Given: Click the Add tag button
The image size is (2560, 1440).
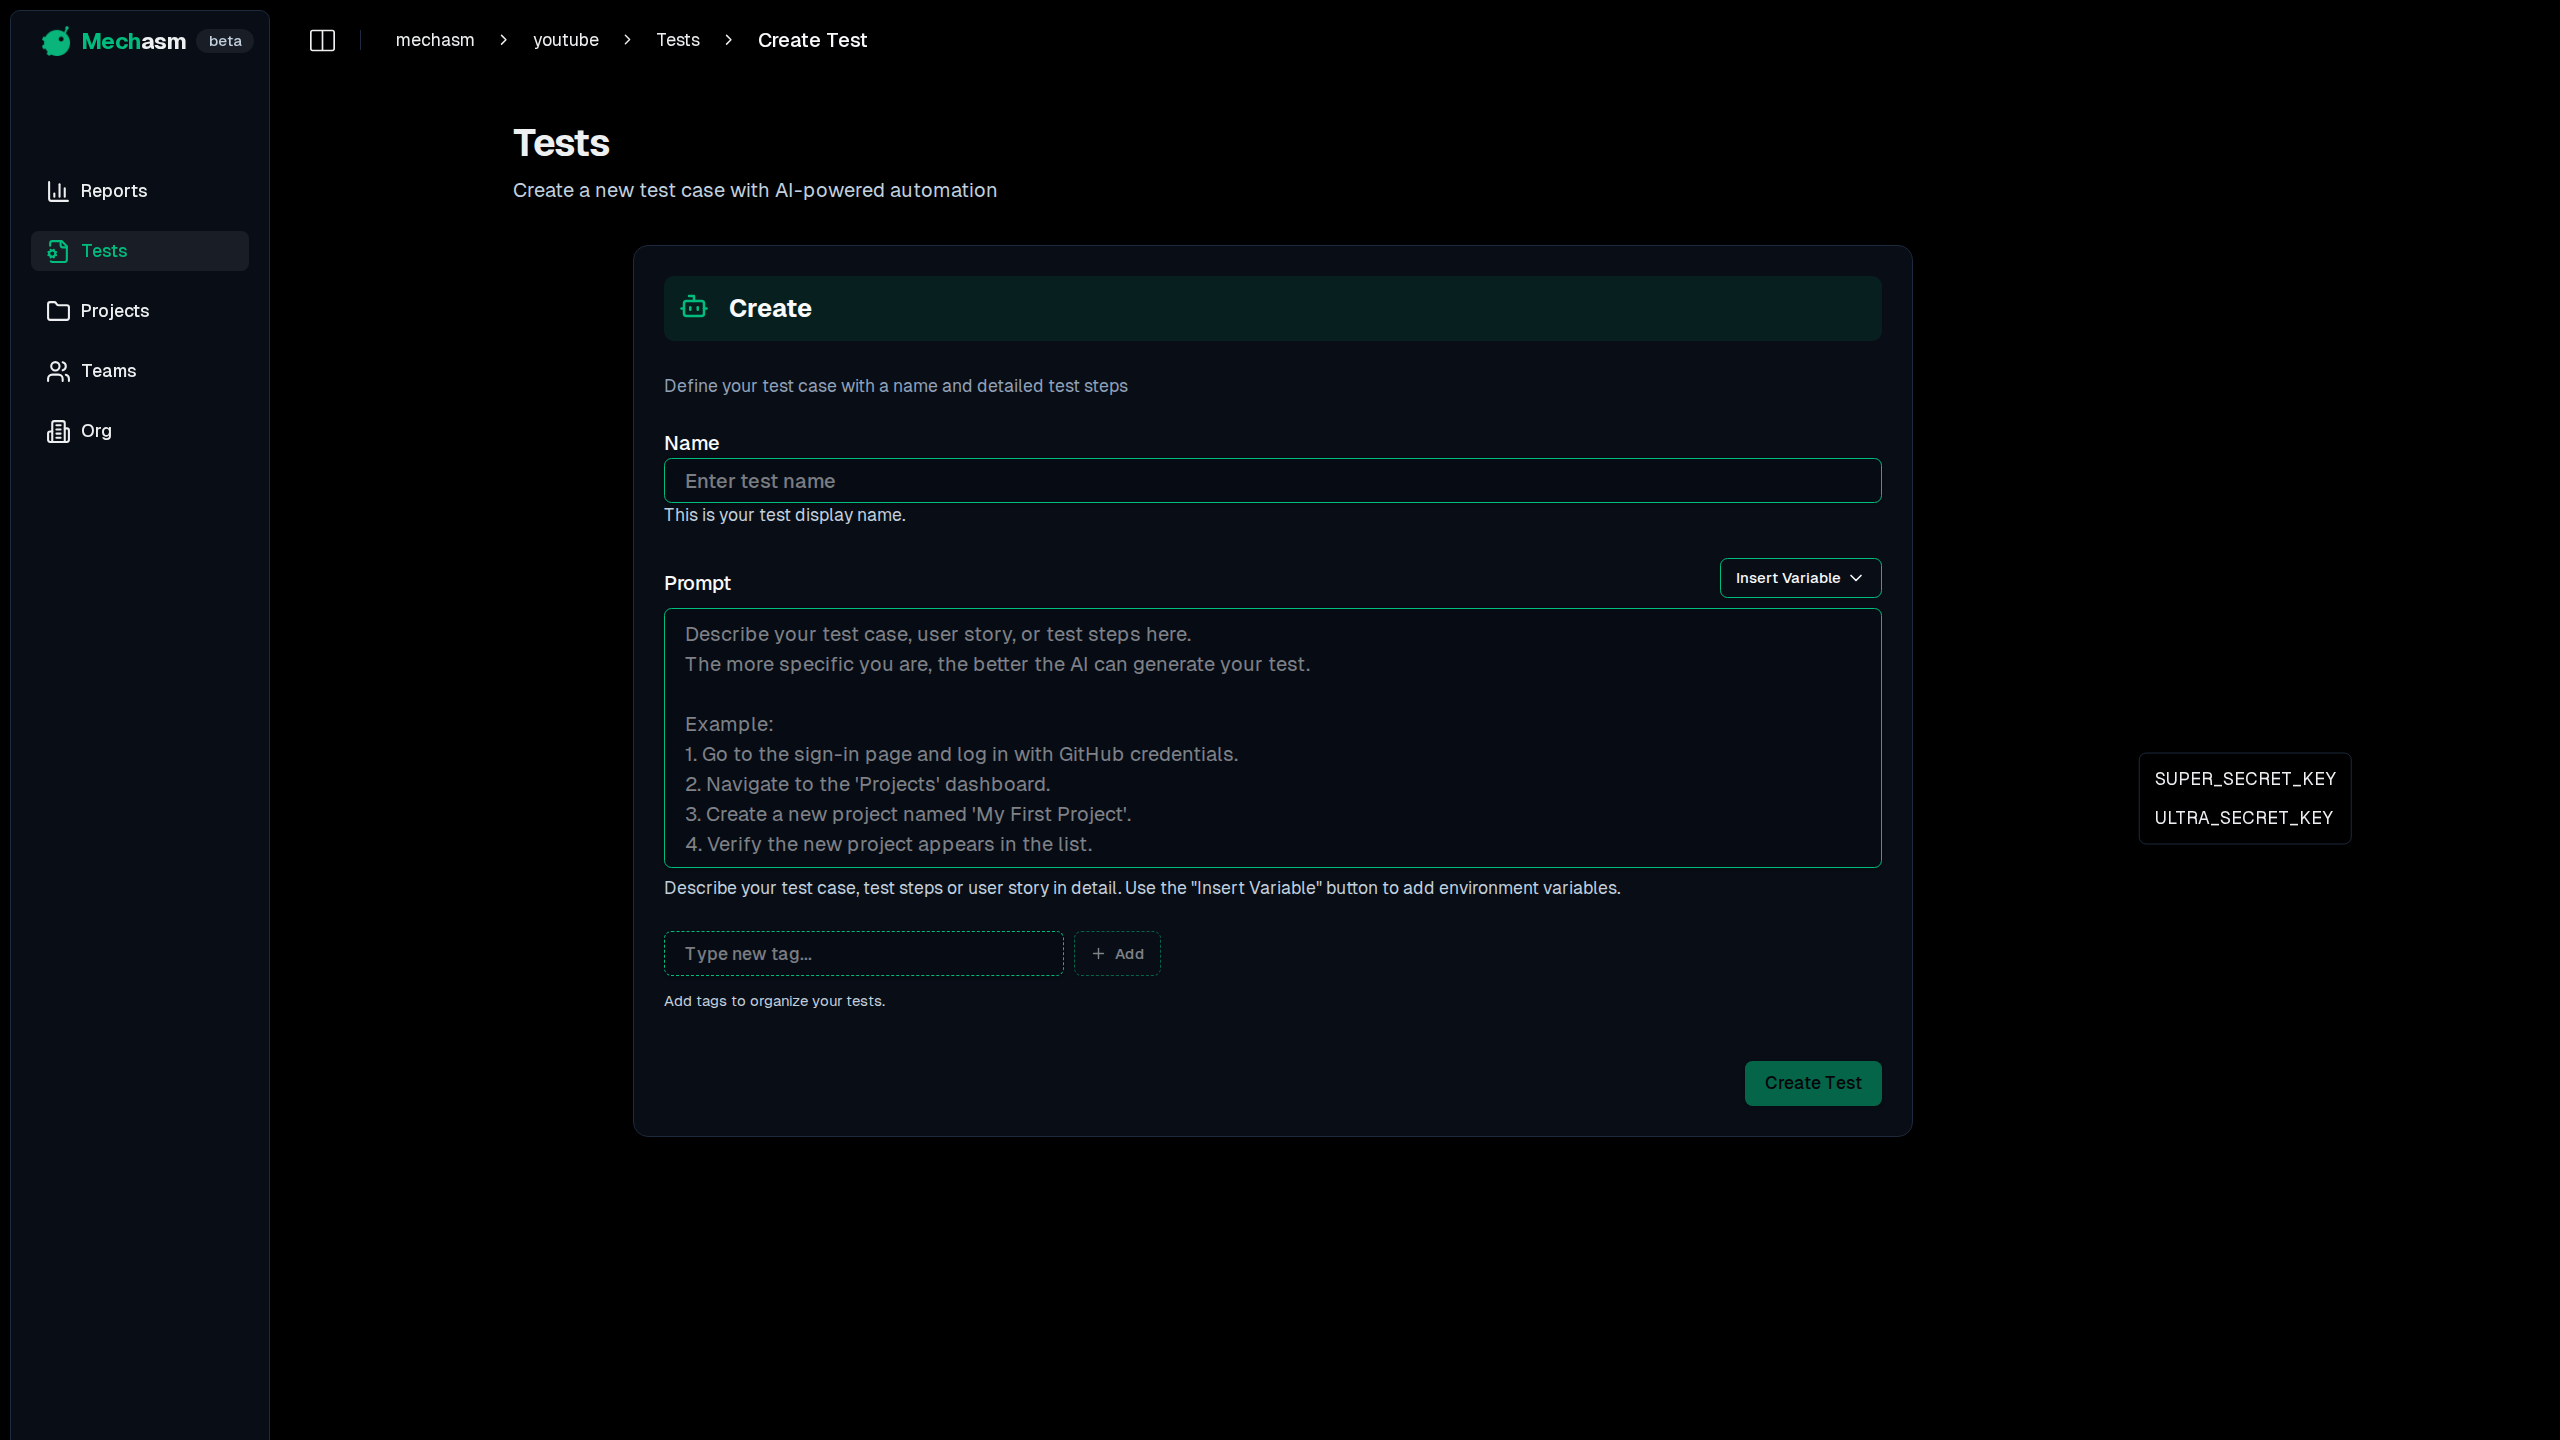Looking at the screenshot, I should tap(1117, 954).
